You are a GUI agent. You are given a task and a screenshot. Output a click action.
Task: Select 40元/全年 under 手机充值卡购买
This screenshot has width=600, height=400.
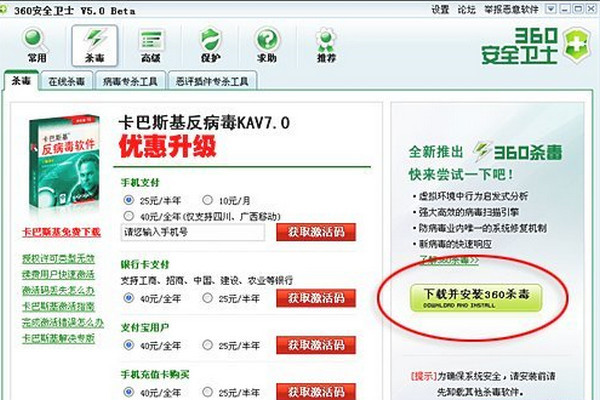(x=129, y=392)
